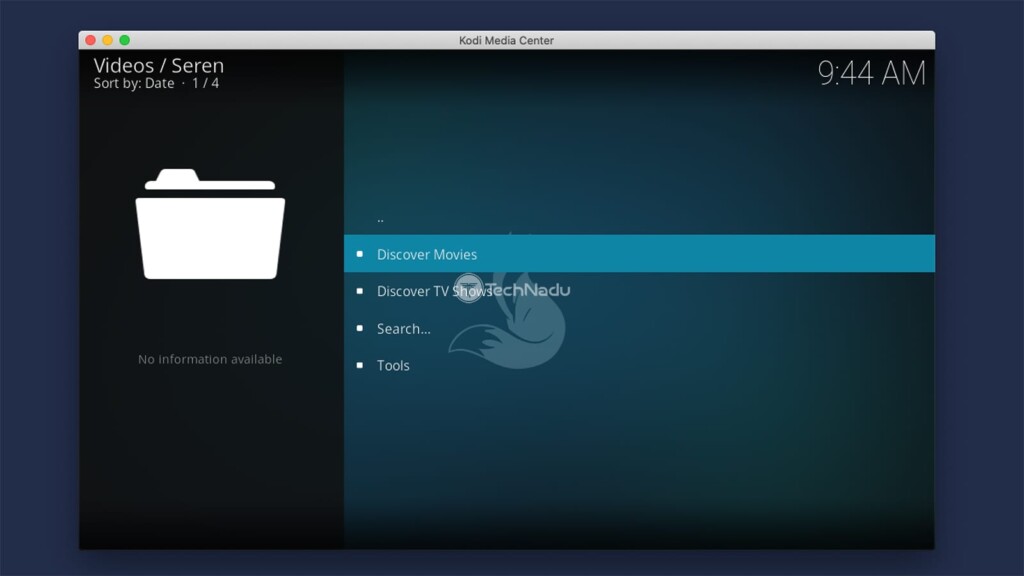Click the 'Kodi Media Center' window title
This screenshot has width=1024, height=576.
pyautogui.click(x=506, y=40)
